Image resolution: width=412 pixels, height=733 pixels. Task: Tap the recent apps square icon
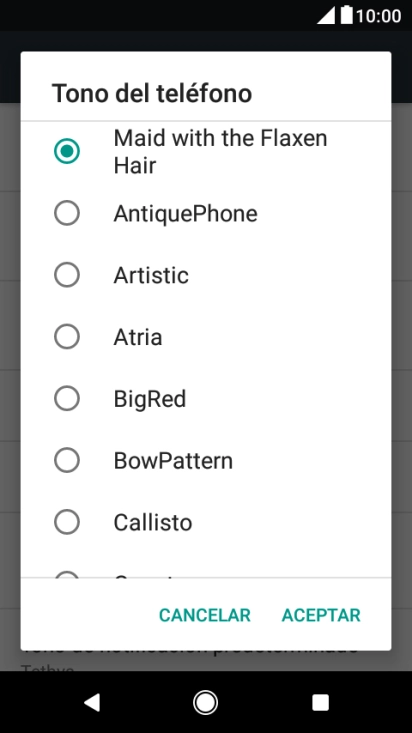click(x=320, y=702)
